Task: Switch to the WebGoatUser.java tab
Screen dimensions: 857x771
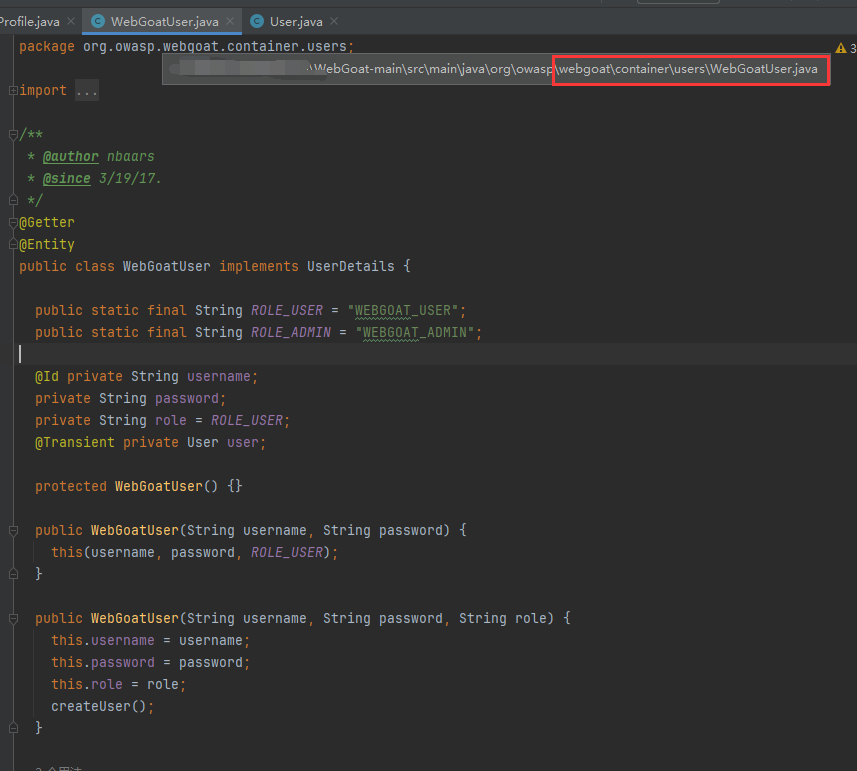Action: point(164,21)
